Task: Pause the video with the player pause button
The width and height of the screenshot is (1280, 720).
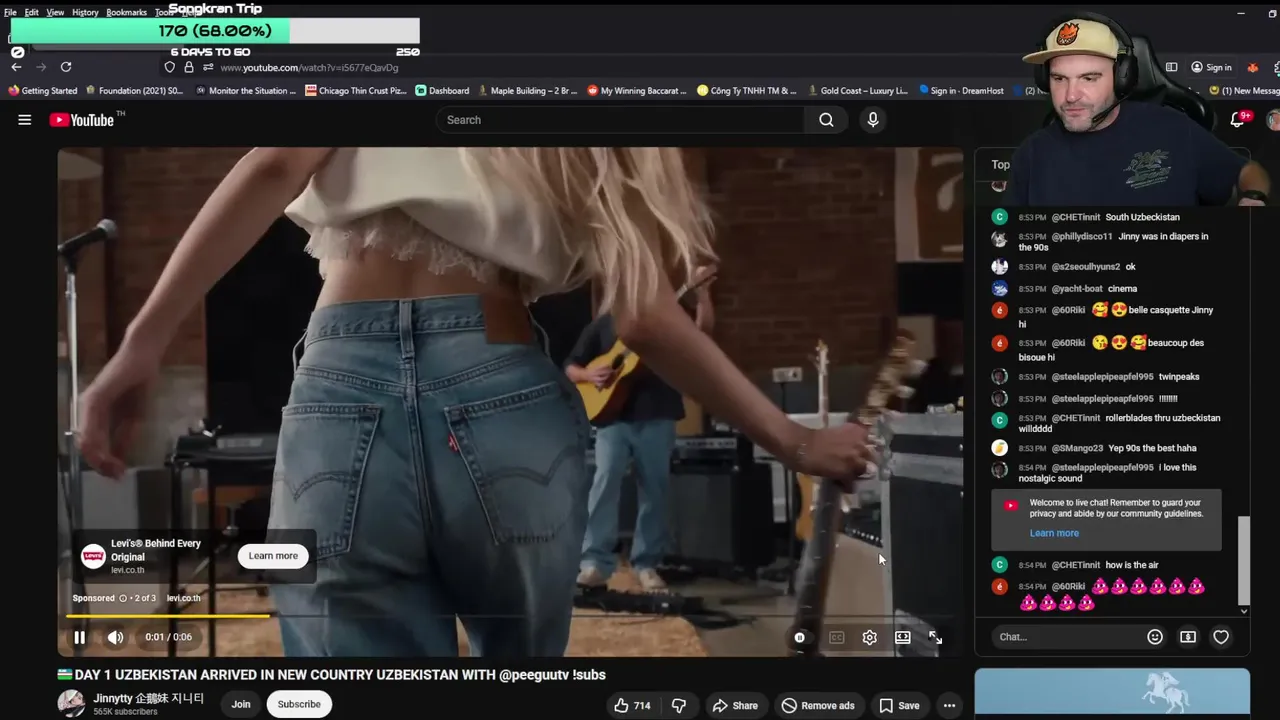Action: [x=80, y=637]
